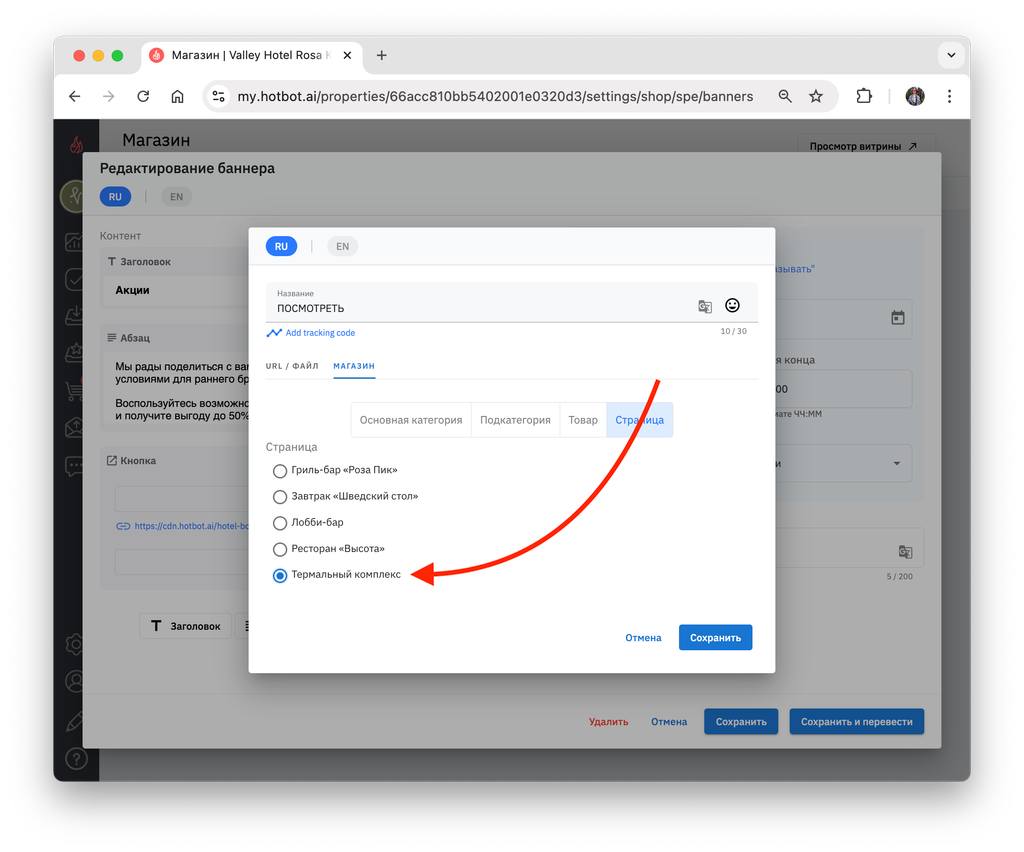This screenshot has width=1024, height=852.
Task: Click the Акции heading text
Action: point(133,291)
